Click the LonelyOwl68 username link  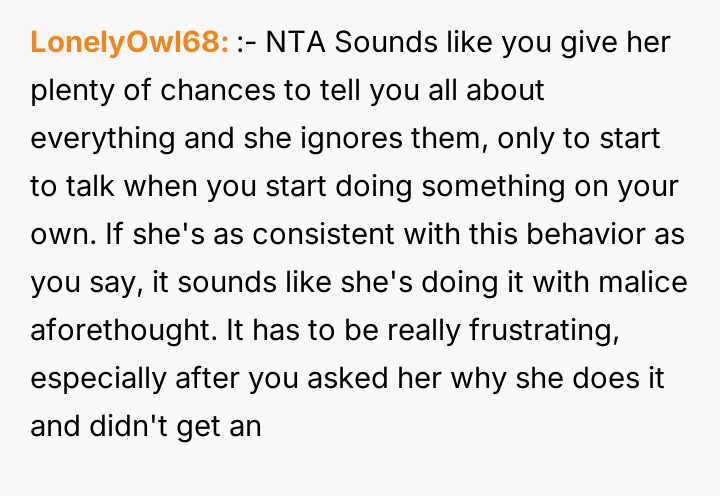click(x=130, y=43)
